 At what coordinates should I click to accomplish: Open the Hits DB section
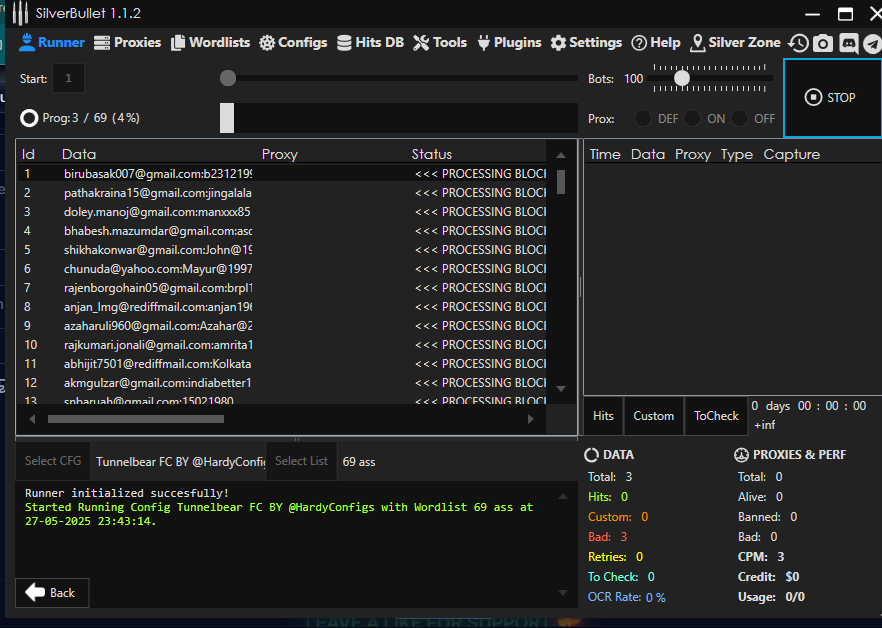tap(370, 43)
